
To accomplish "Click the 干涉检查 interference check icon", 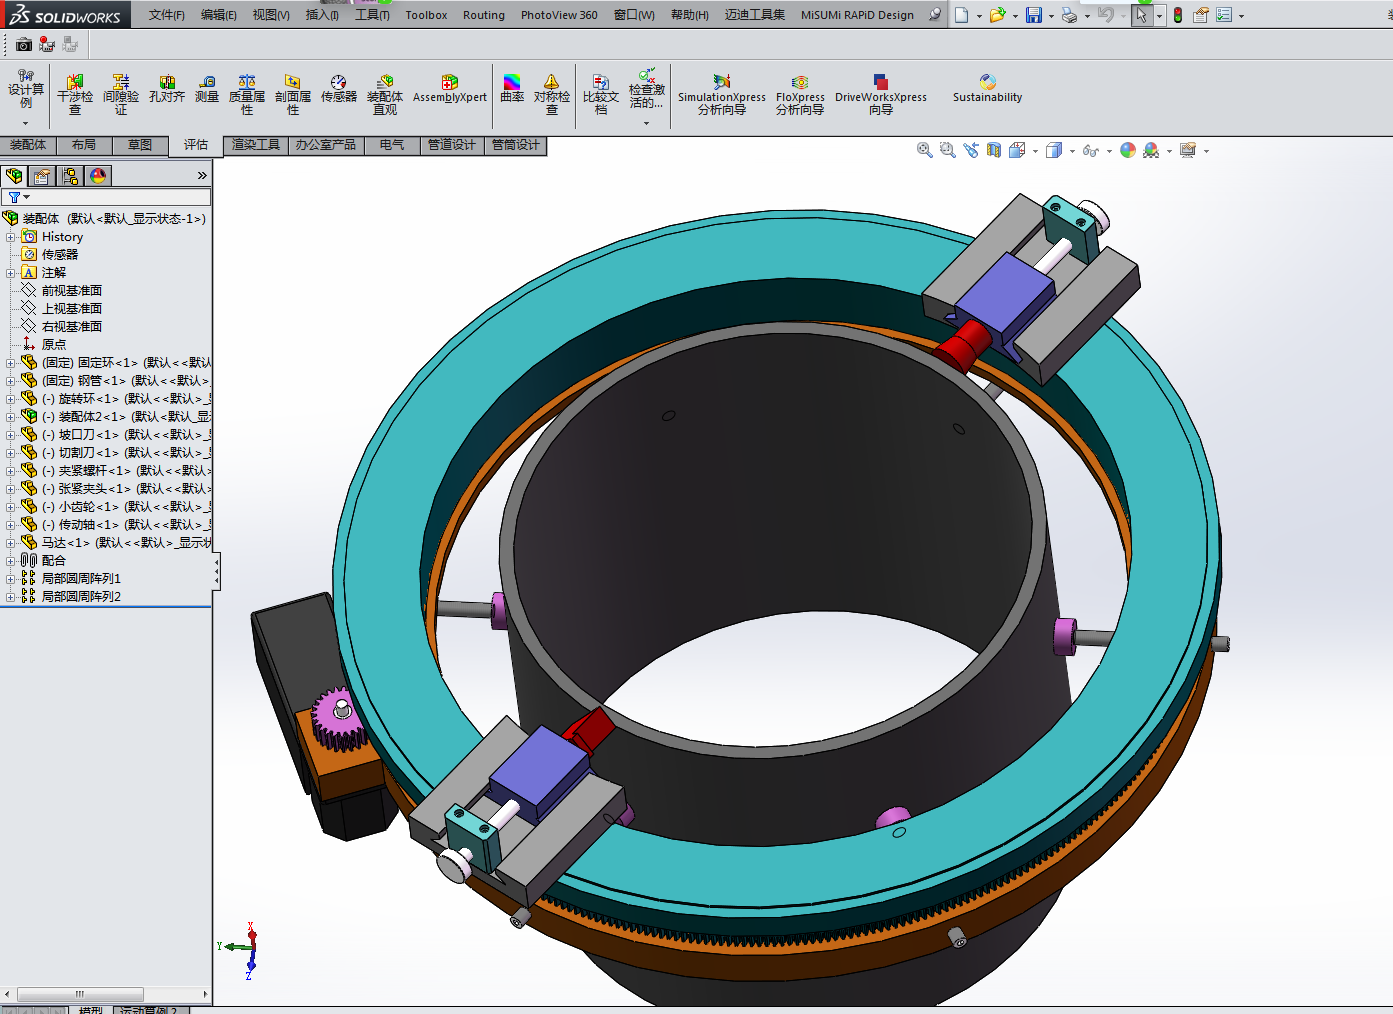I will [75, 90].
